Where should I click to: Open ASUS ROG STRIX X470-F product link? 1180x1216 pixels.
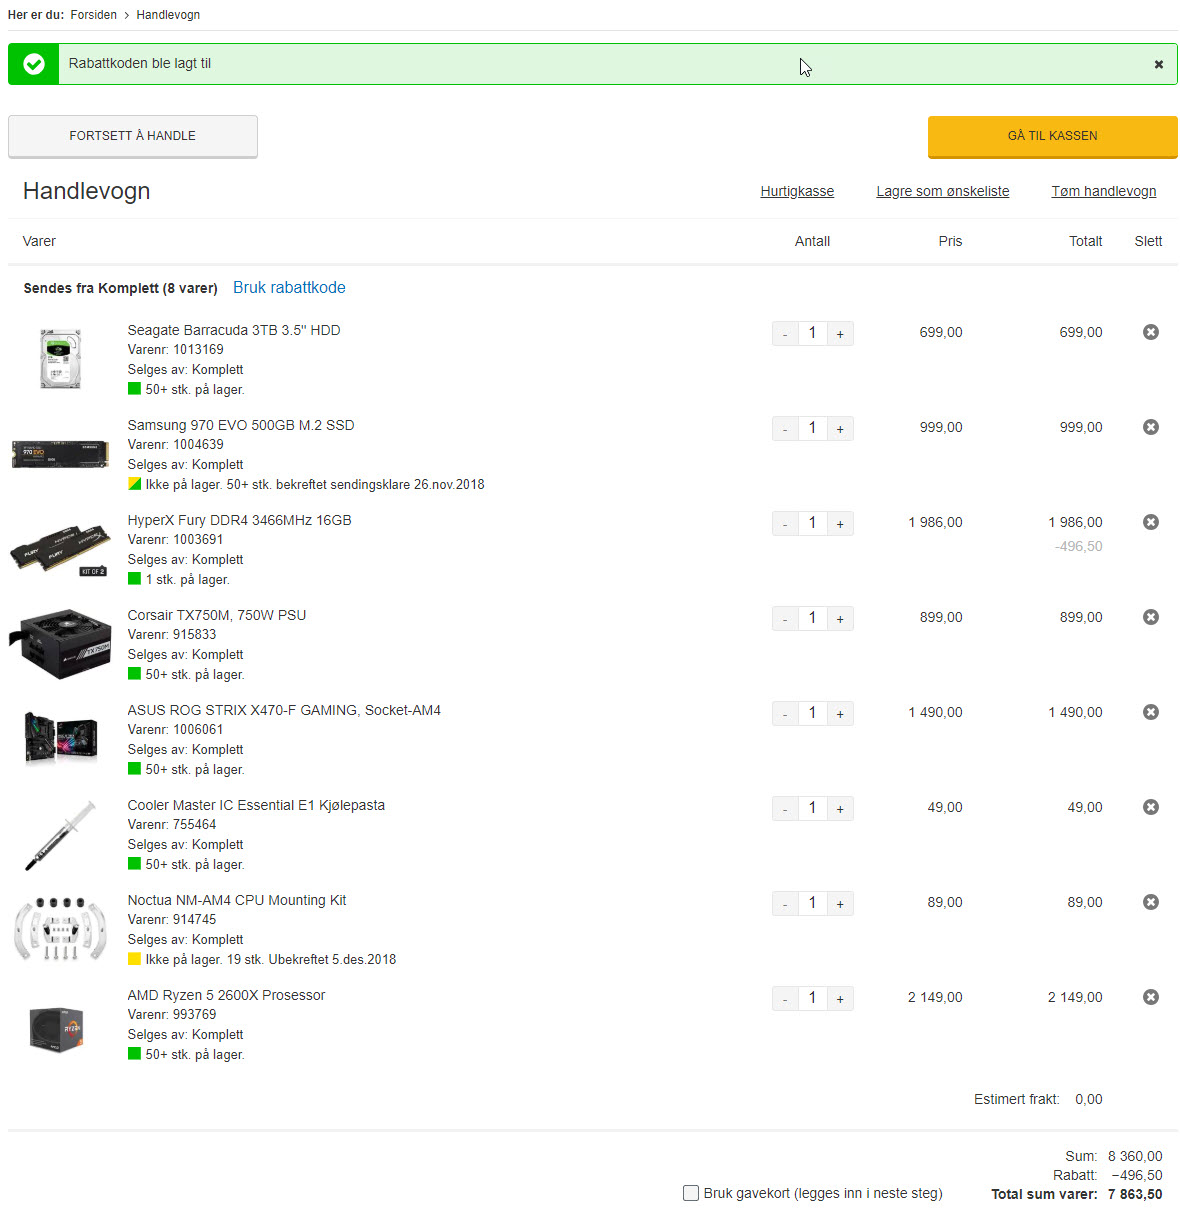click(x=284, y=710)
